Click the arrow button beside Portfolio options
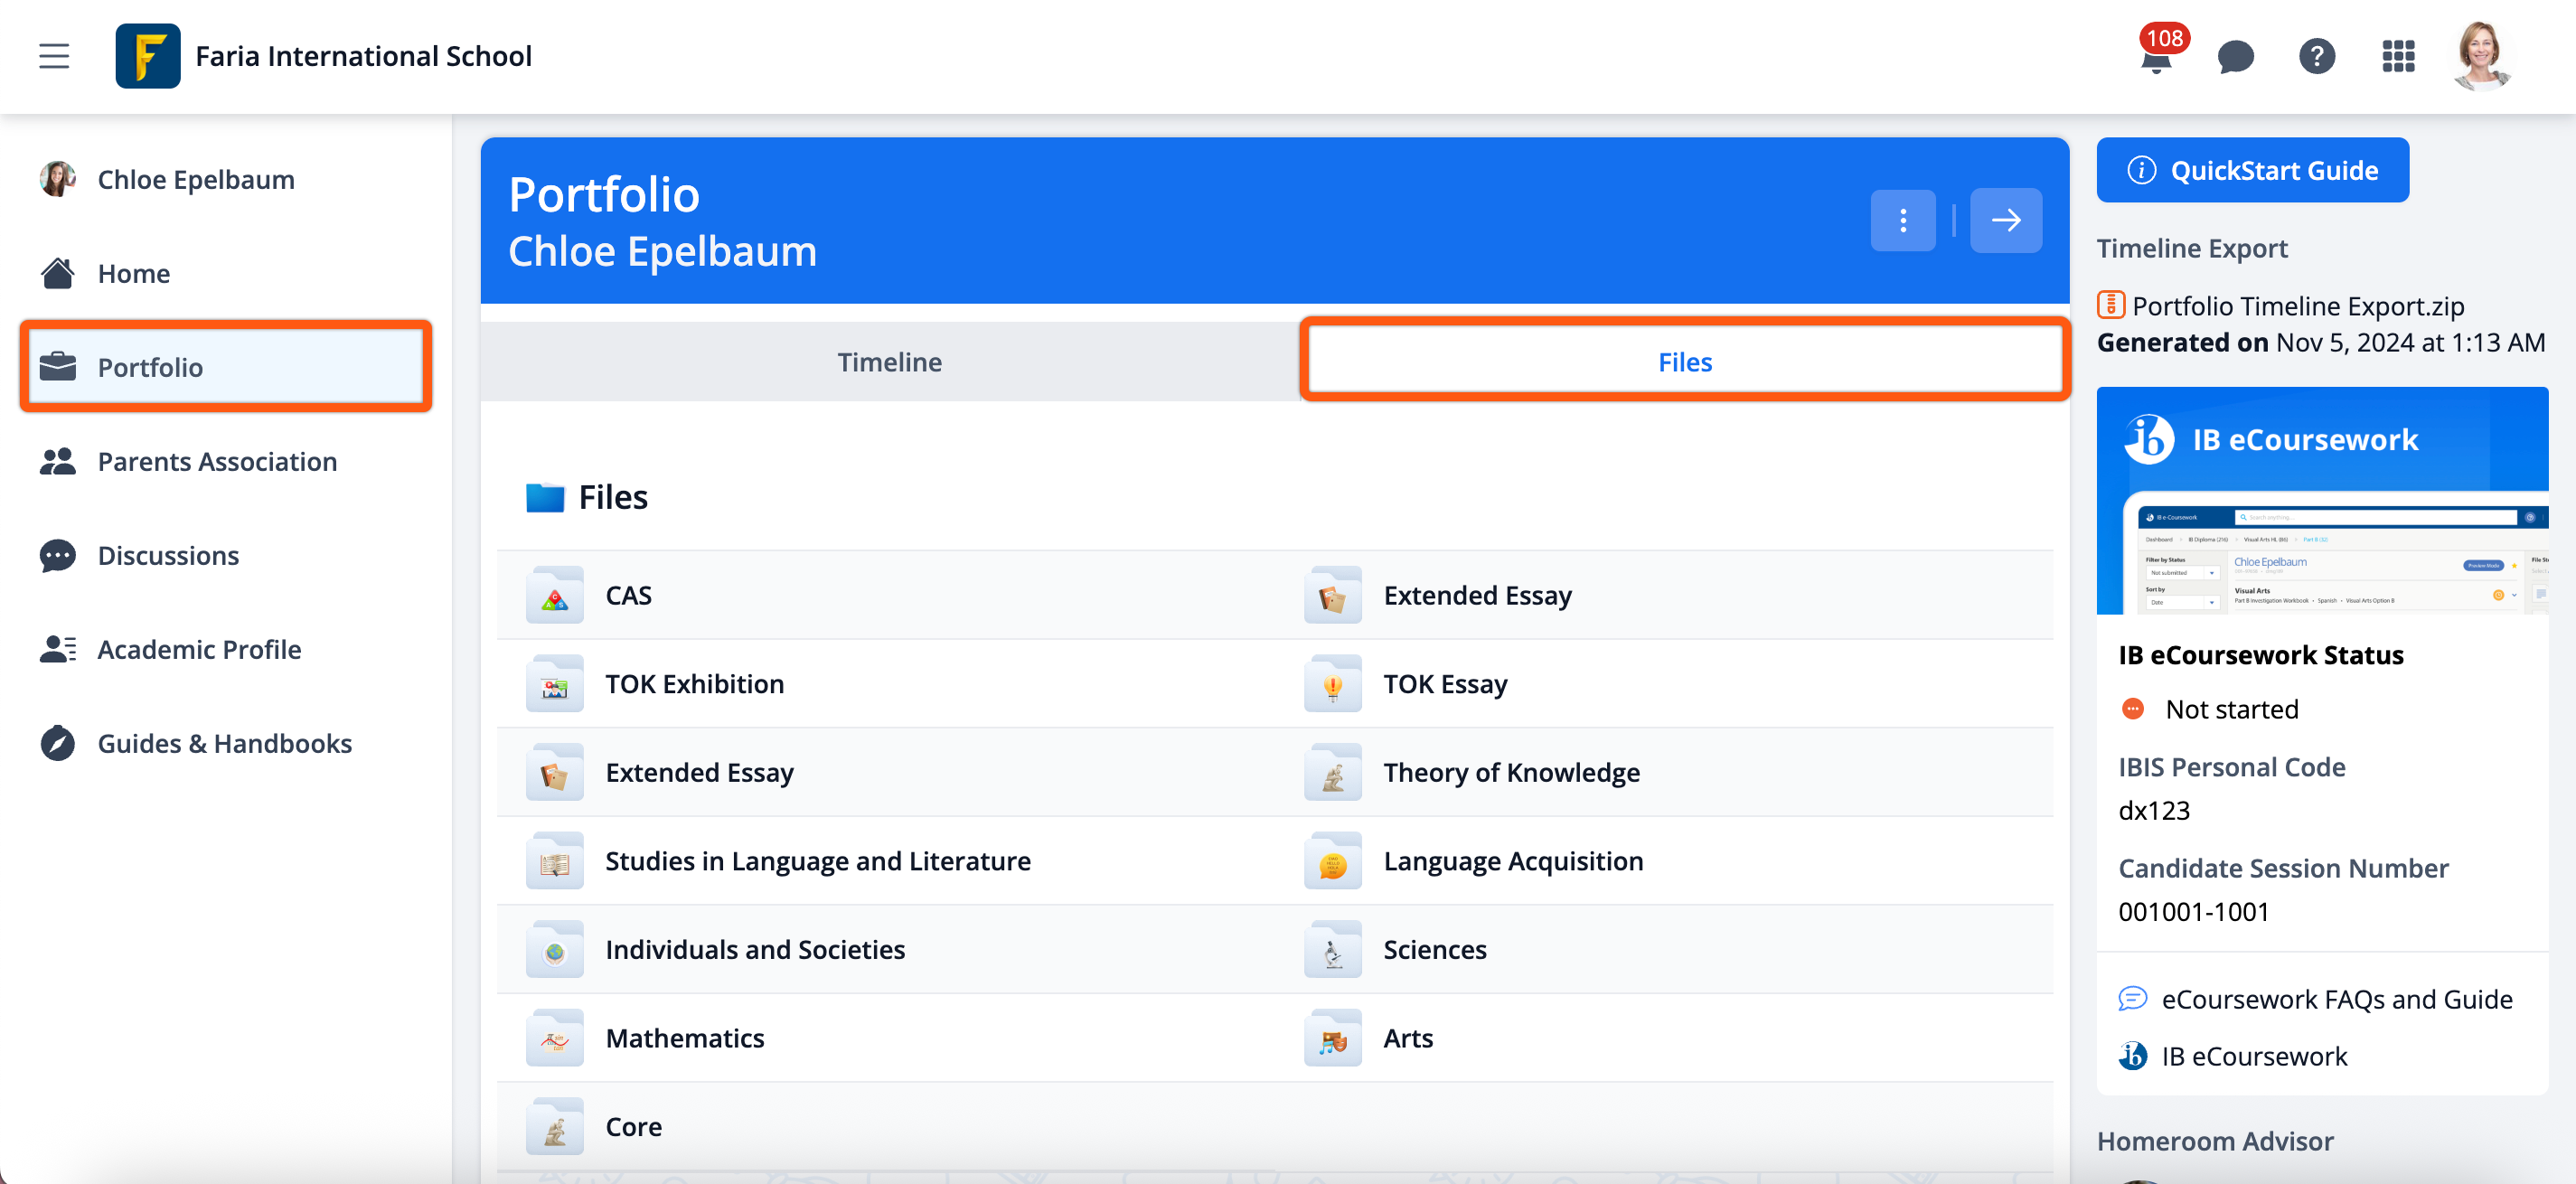 [2005, 220]
